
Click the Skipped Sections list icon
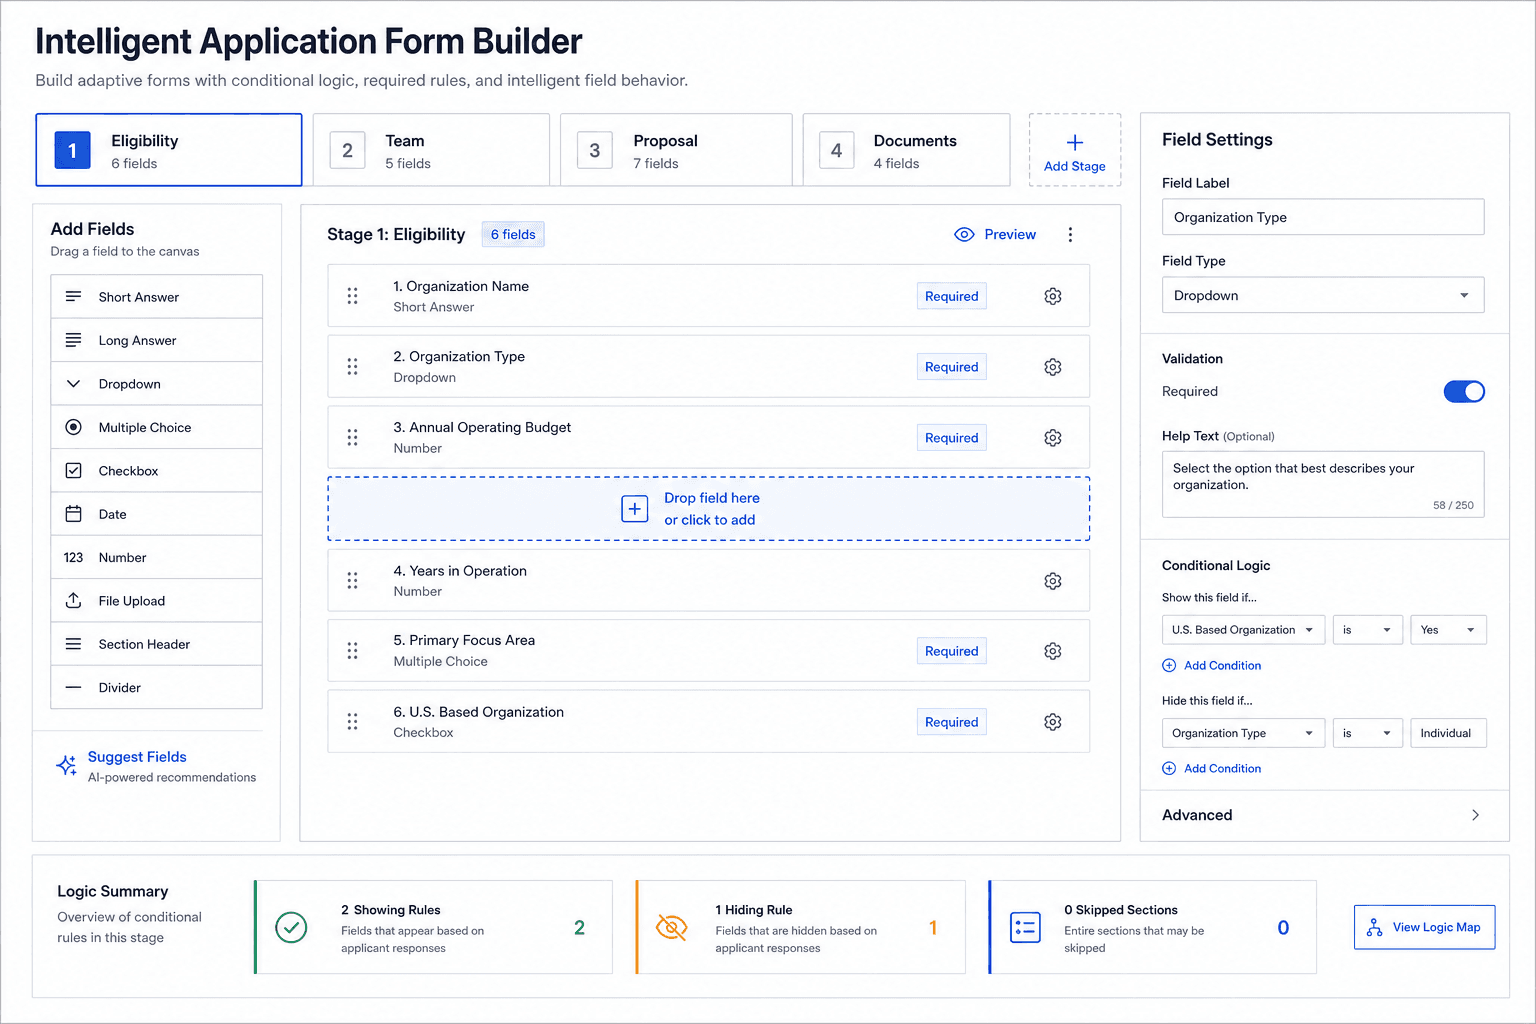pos(1025,928)
